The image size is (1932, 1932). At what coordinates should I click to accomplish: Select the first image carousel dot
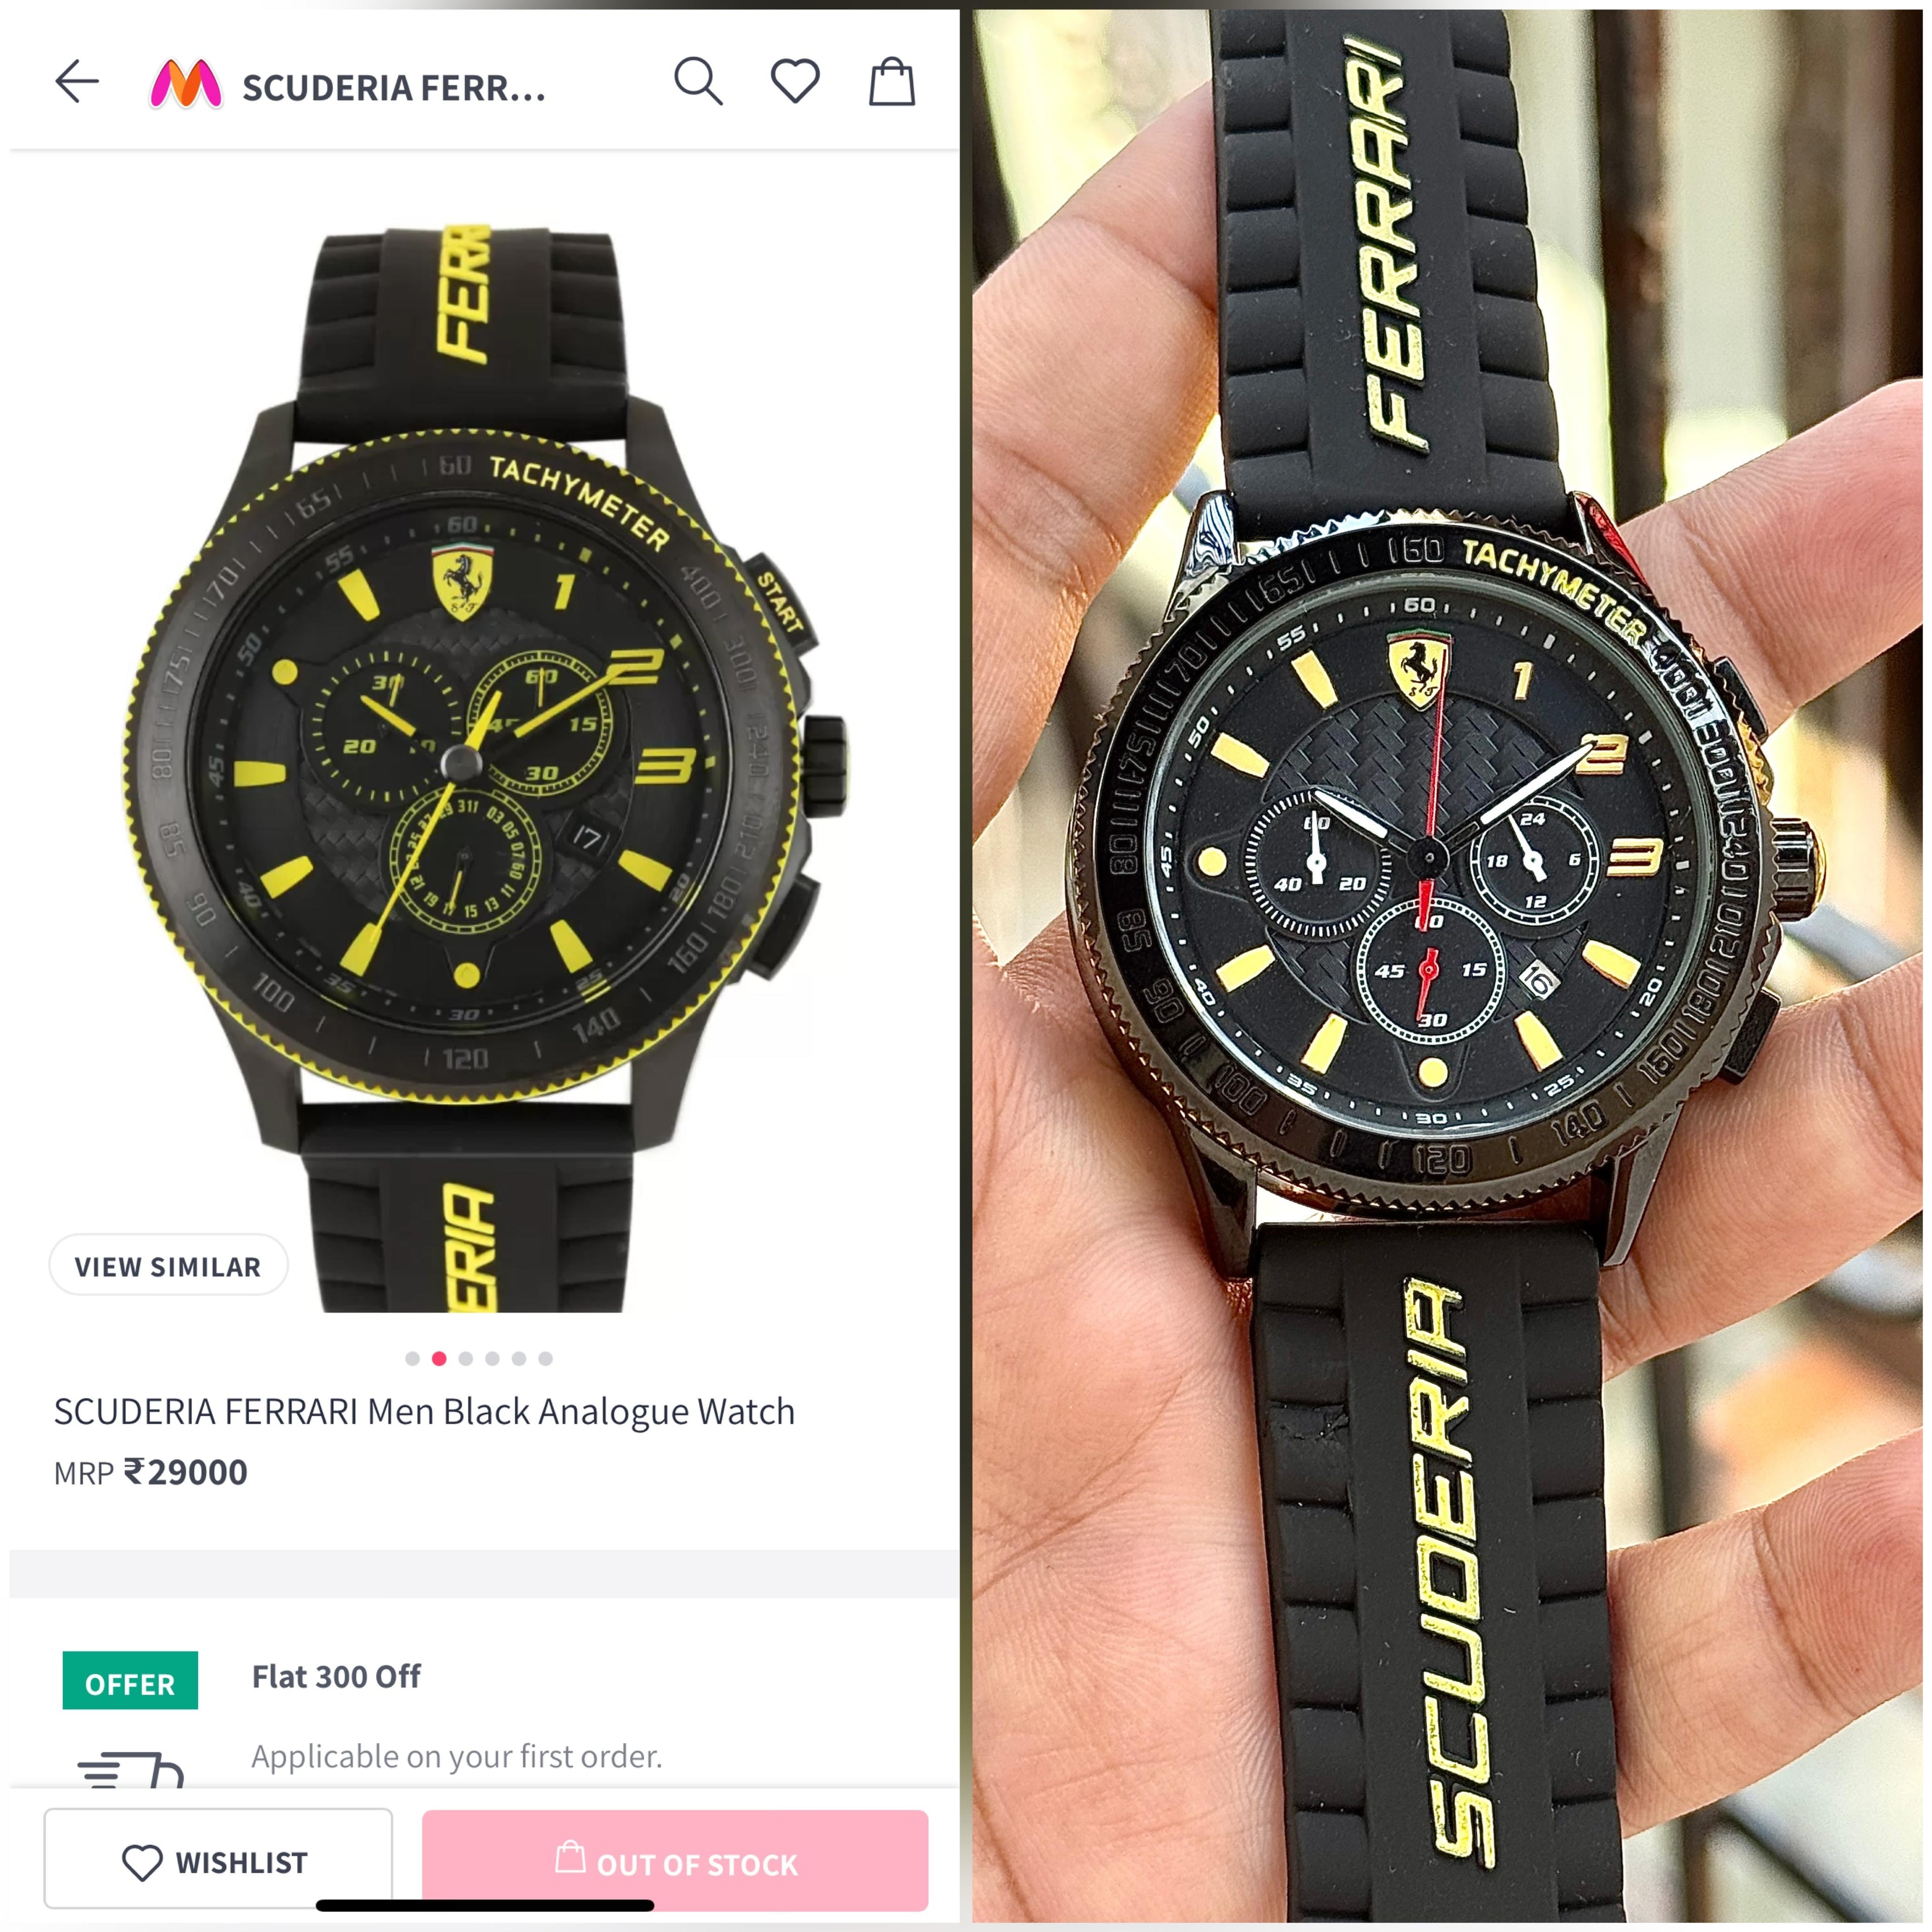[x=412, y=1358]
